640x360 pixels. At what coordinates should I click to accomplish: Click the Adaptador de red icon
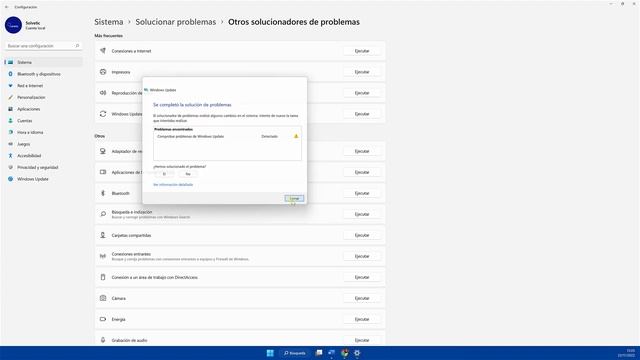tap(103, 151)
